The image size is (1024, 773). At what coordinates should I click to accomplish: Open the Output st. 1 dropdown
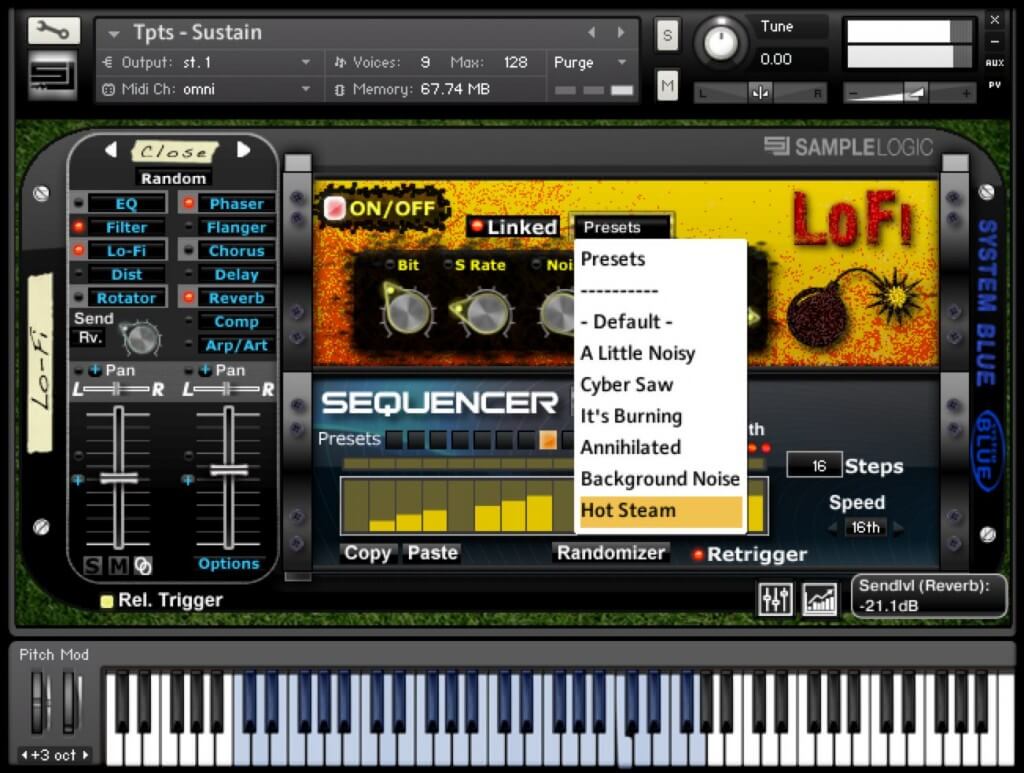tap(305, 62)
